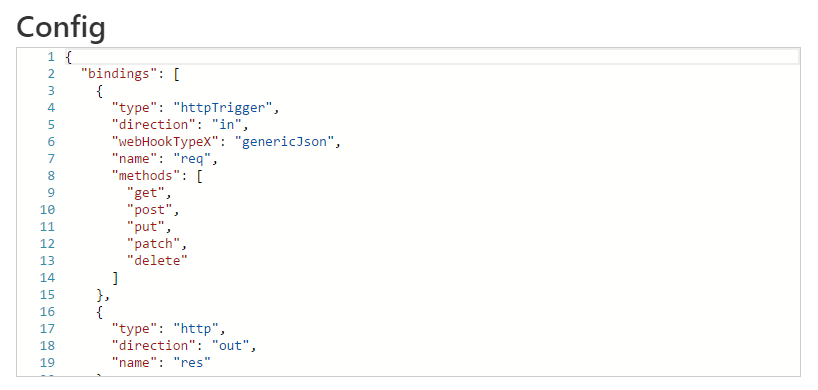Click the "out" direction value

click(x=230, y=345)
